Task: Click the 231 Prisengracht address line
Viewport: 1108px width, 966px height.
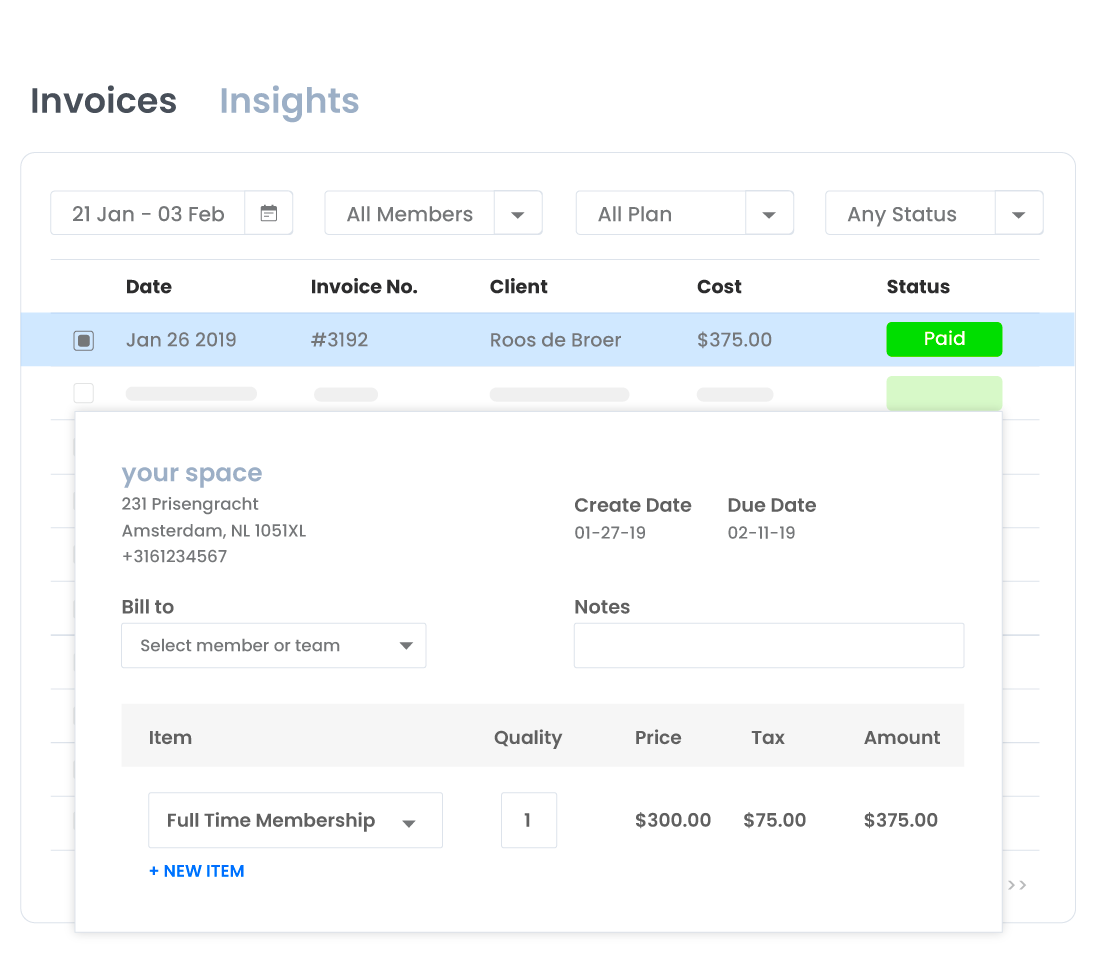Action: click(190, 504)
